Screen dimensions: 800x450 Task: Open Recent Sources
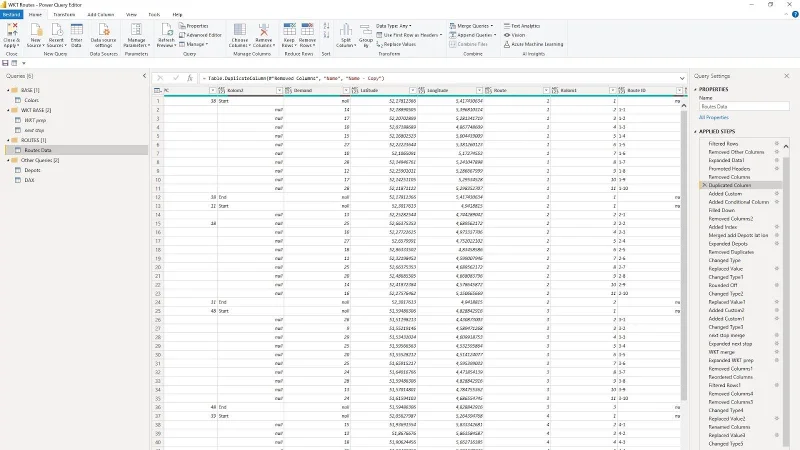point(56,35)
